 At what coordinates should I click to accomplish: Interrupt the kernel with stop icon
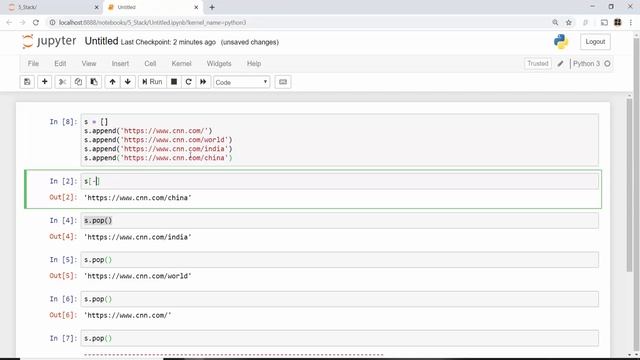(174, 82)
